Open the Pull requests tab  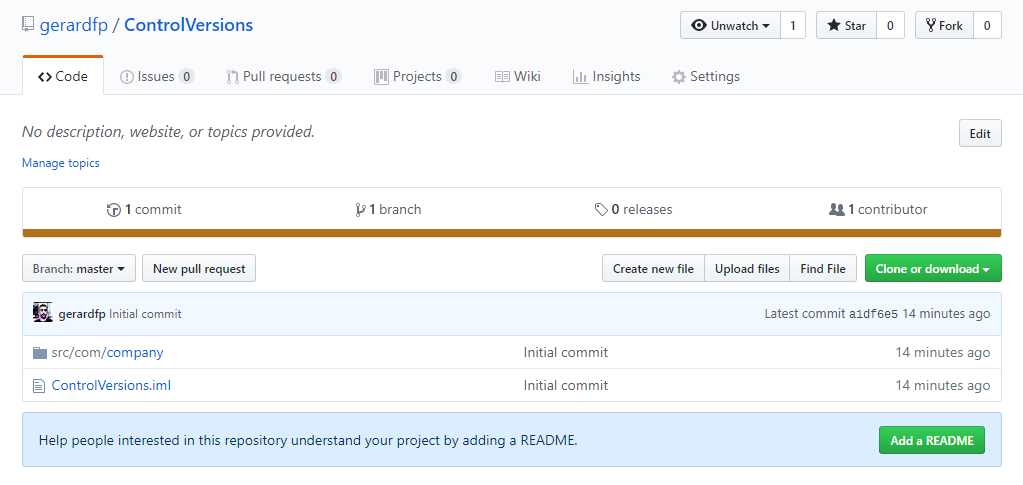coord(283,77)
